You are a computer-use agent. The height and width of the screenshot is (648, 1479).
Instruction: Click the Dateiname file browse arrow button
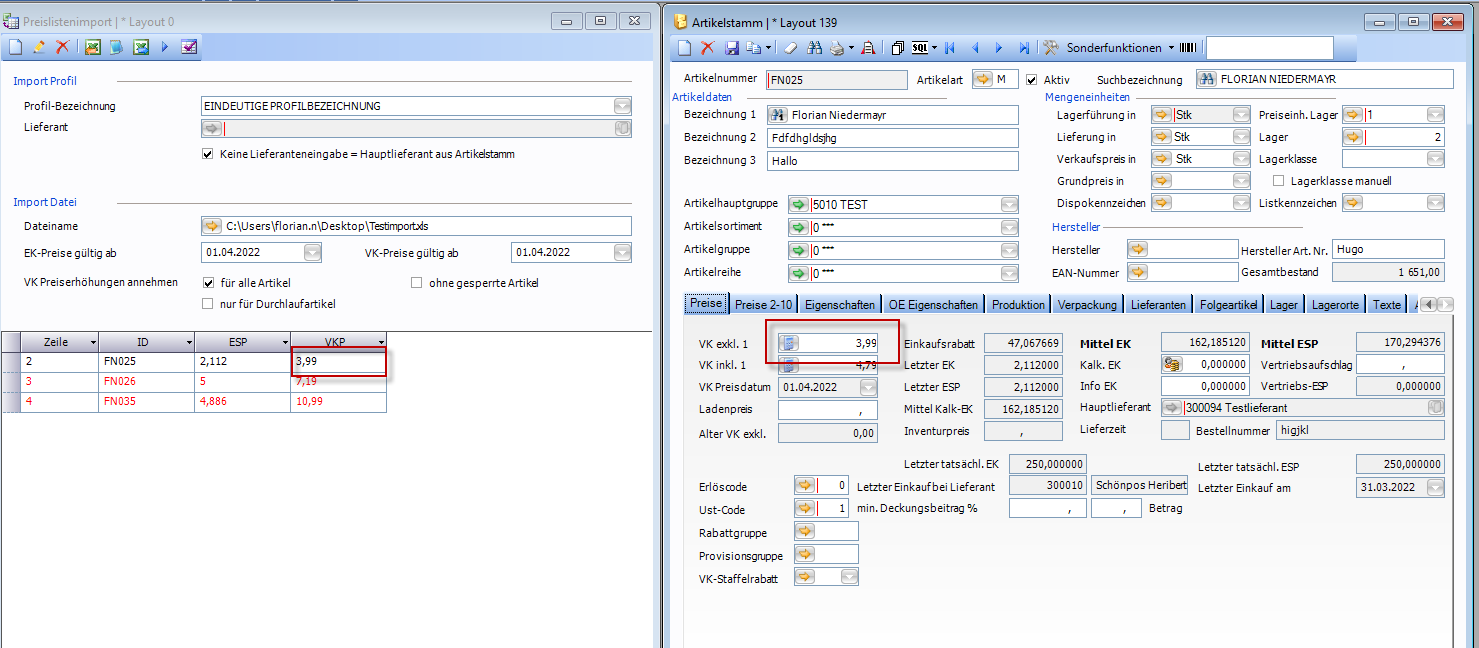(212, 226)
